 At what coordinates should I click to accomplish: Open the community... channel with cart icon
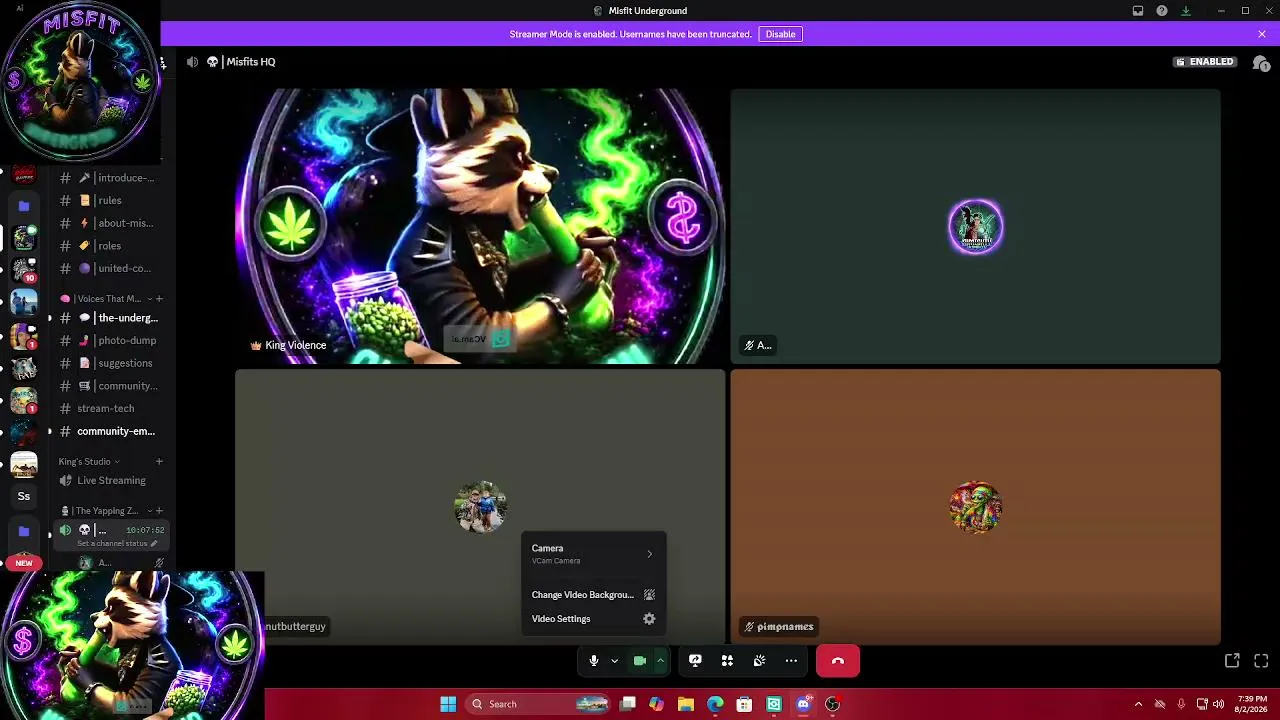tap(110, 386)
